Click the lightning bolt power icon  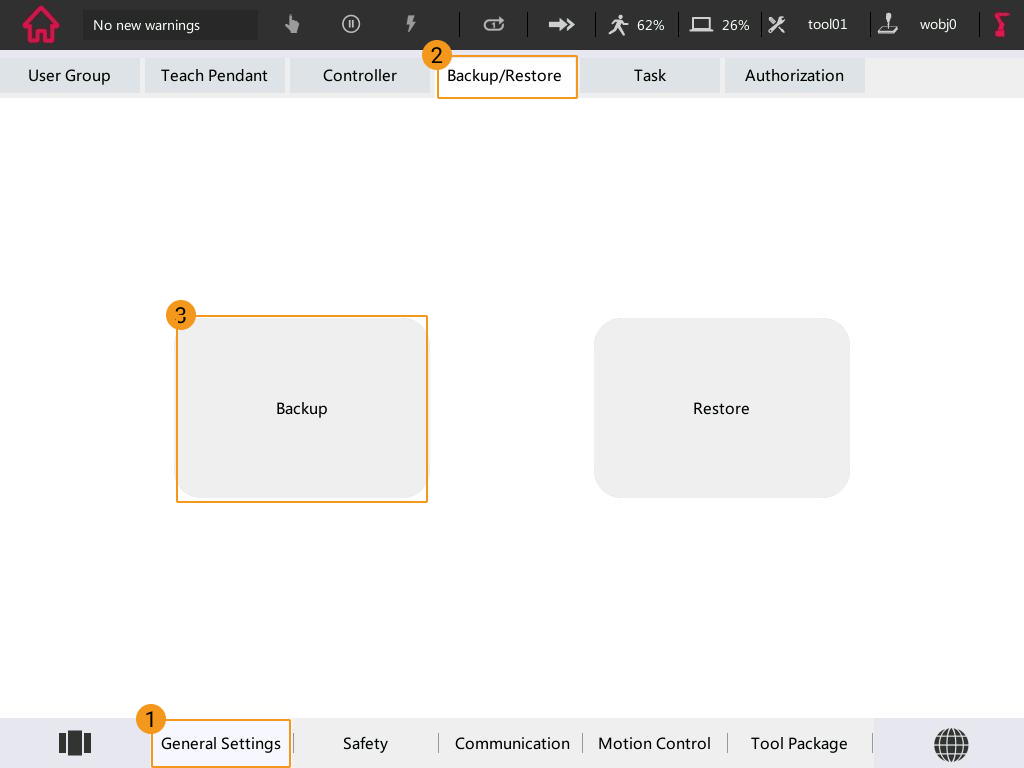click(410, 25)
